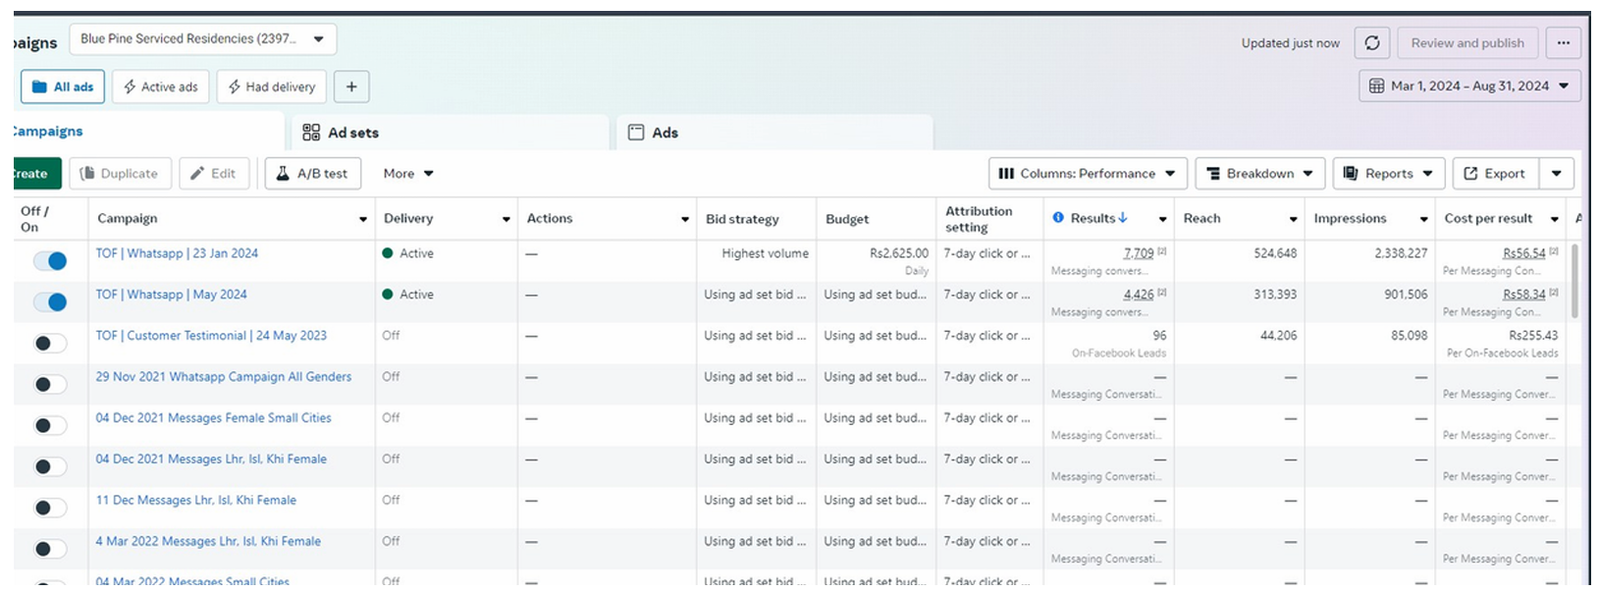Open 29 Nov 2021 Whatsapp Campaign All Genders link
Image resolution: width=1600 pixels, height=596 pixels.
224,376
